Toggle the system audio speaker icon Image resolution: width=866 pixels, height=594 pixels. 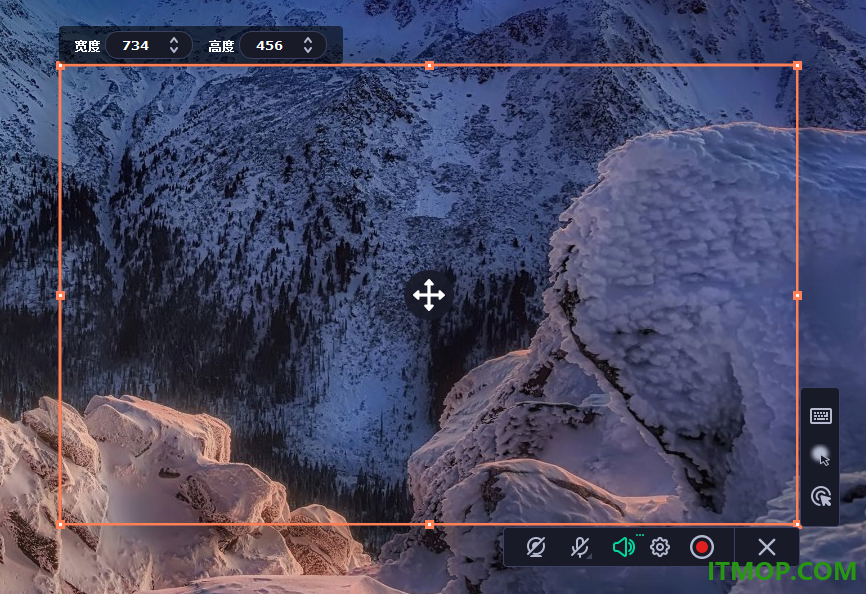pos(624,547)
